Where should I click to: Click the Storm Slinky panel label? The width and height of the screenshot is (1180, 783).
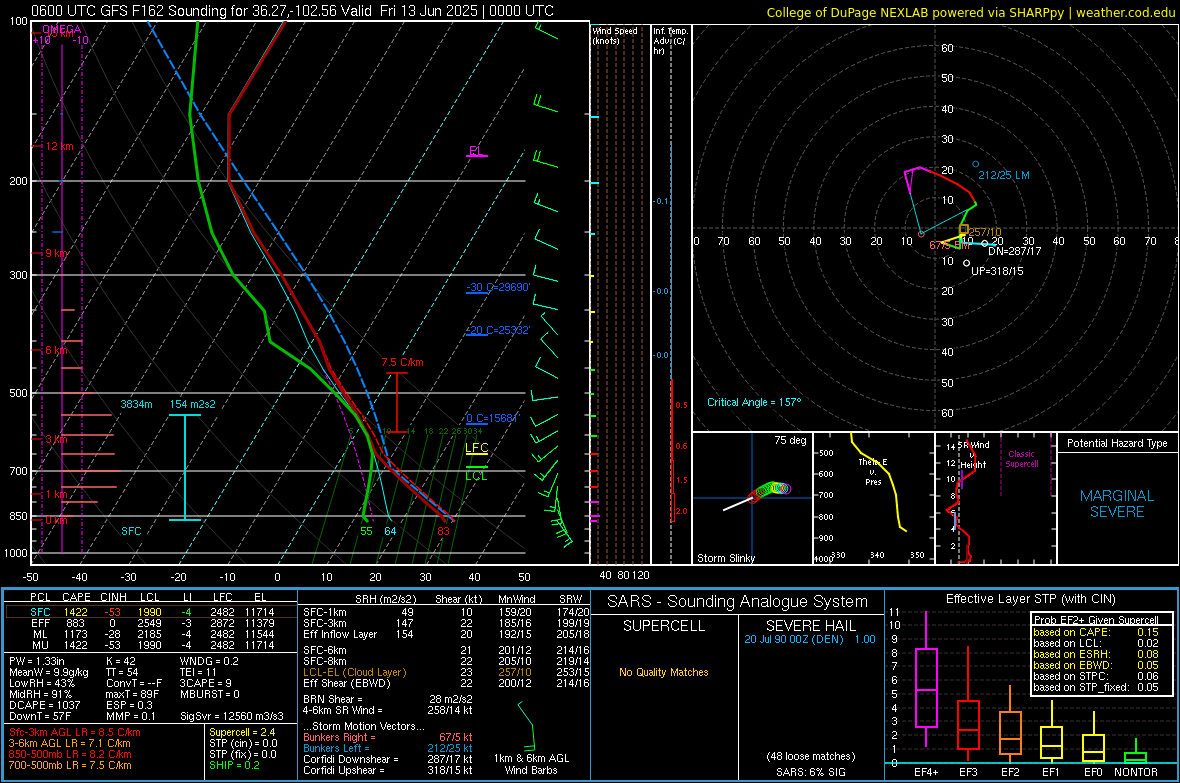tap(725, 558)
